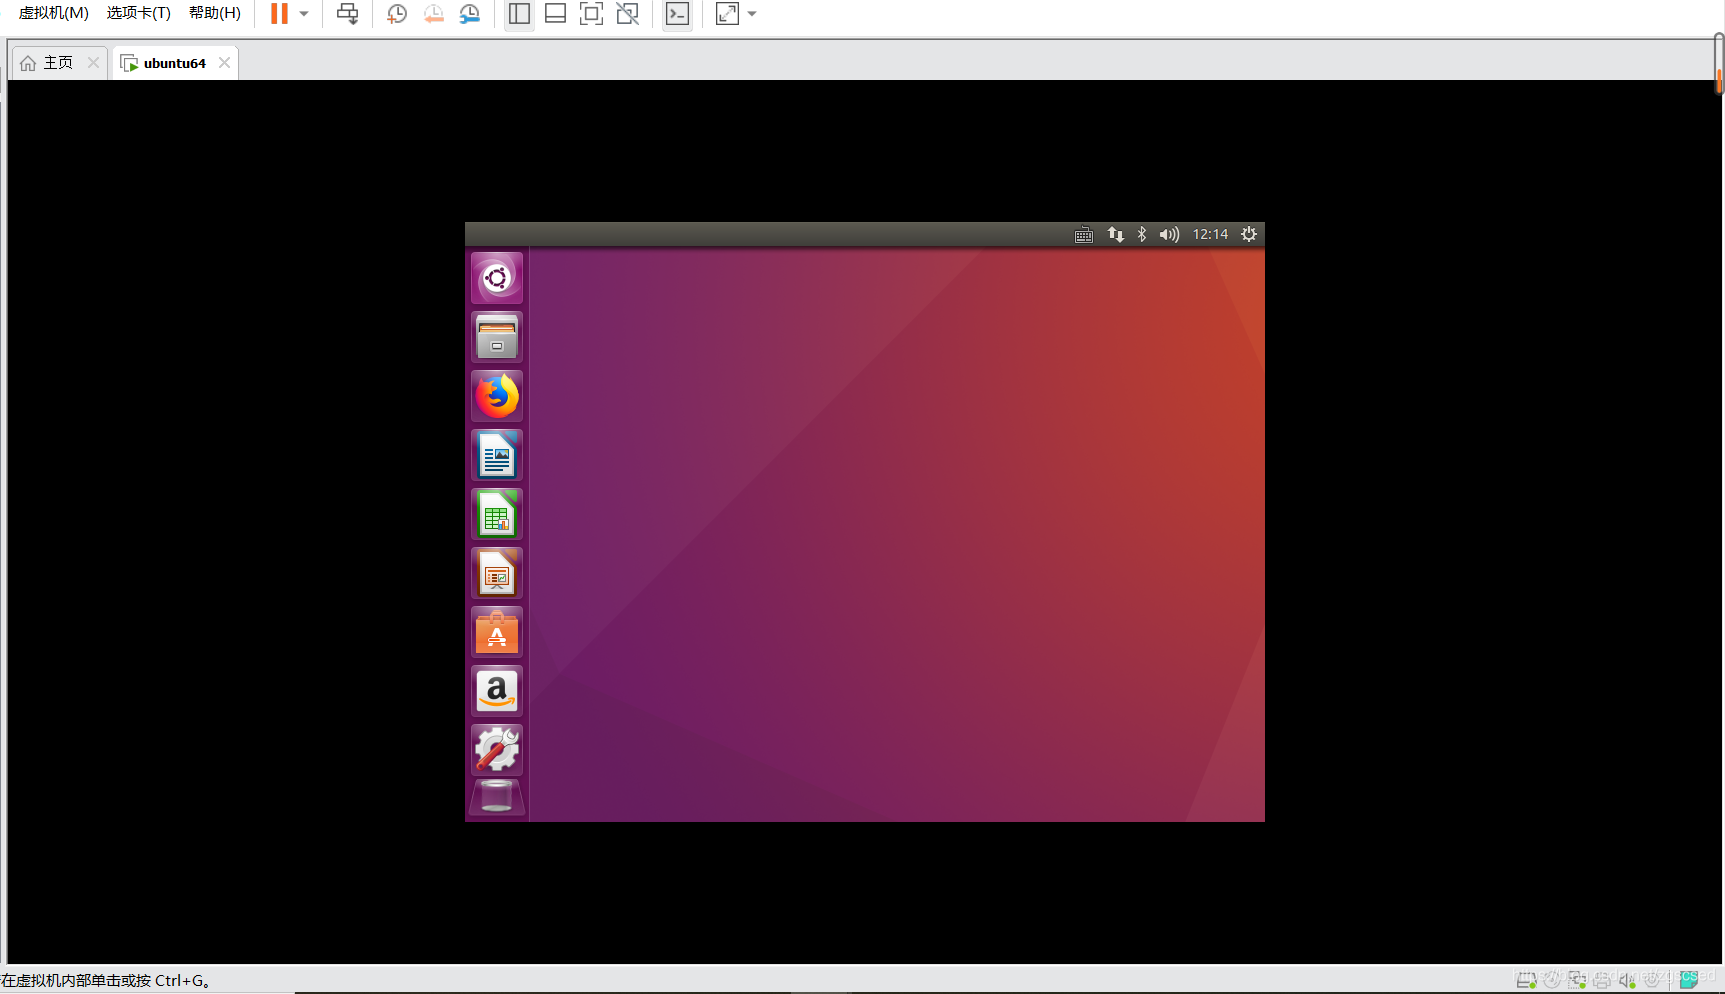Open the Ubuntu system gear menu

(1249, 234)
